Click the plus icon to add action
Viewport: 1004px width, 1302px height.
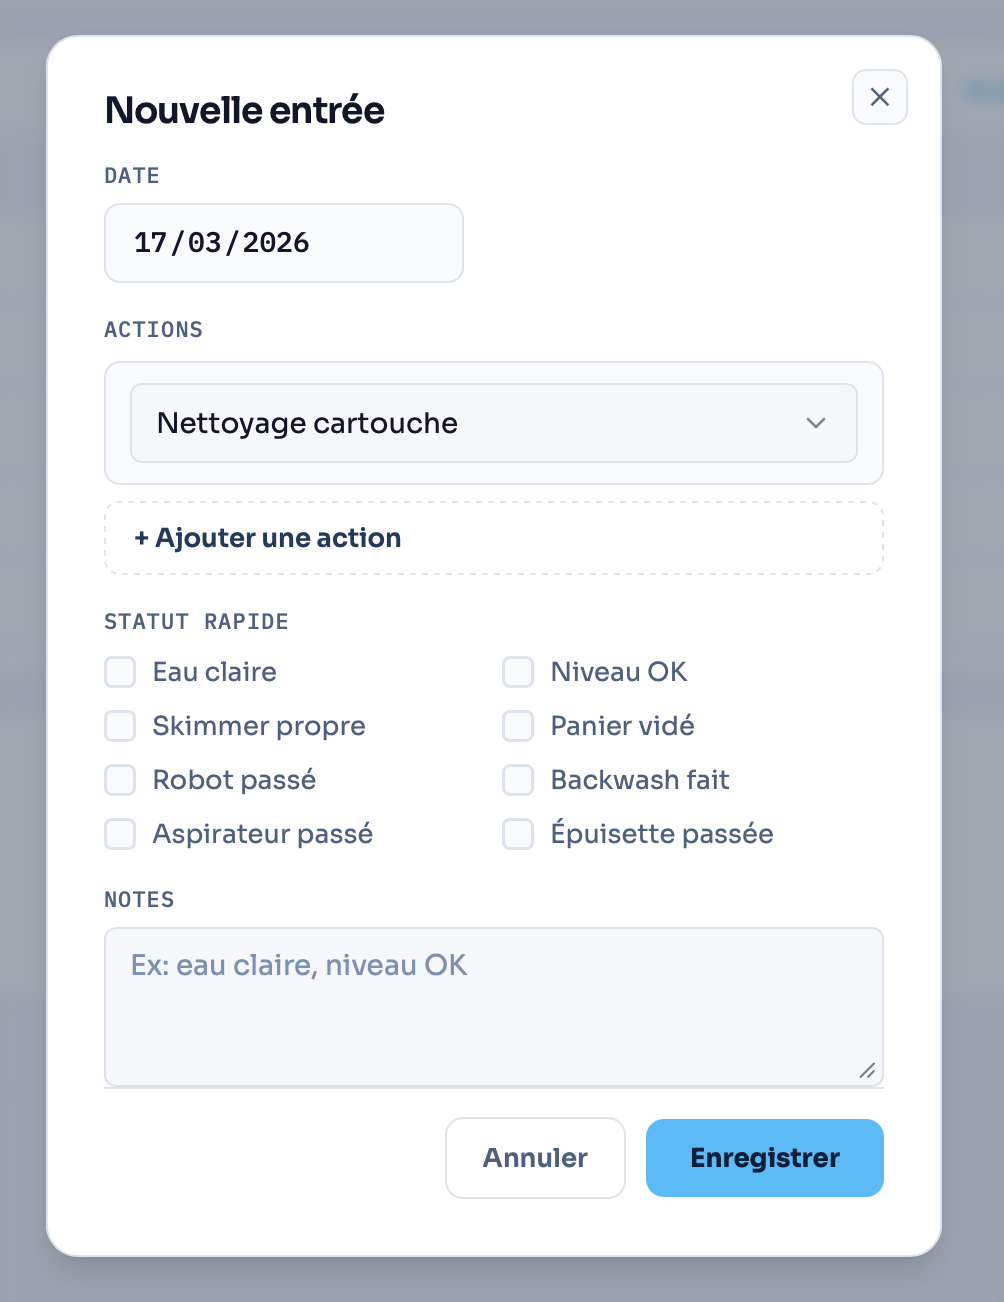click(x=143, y=537)
